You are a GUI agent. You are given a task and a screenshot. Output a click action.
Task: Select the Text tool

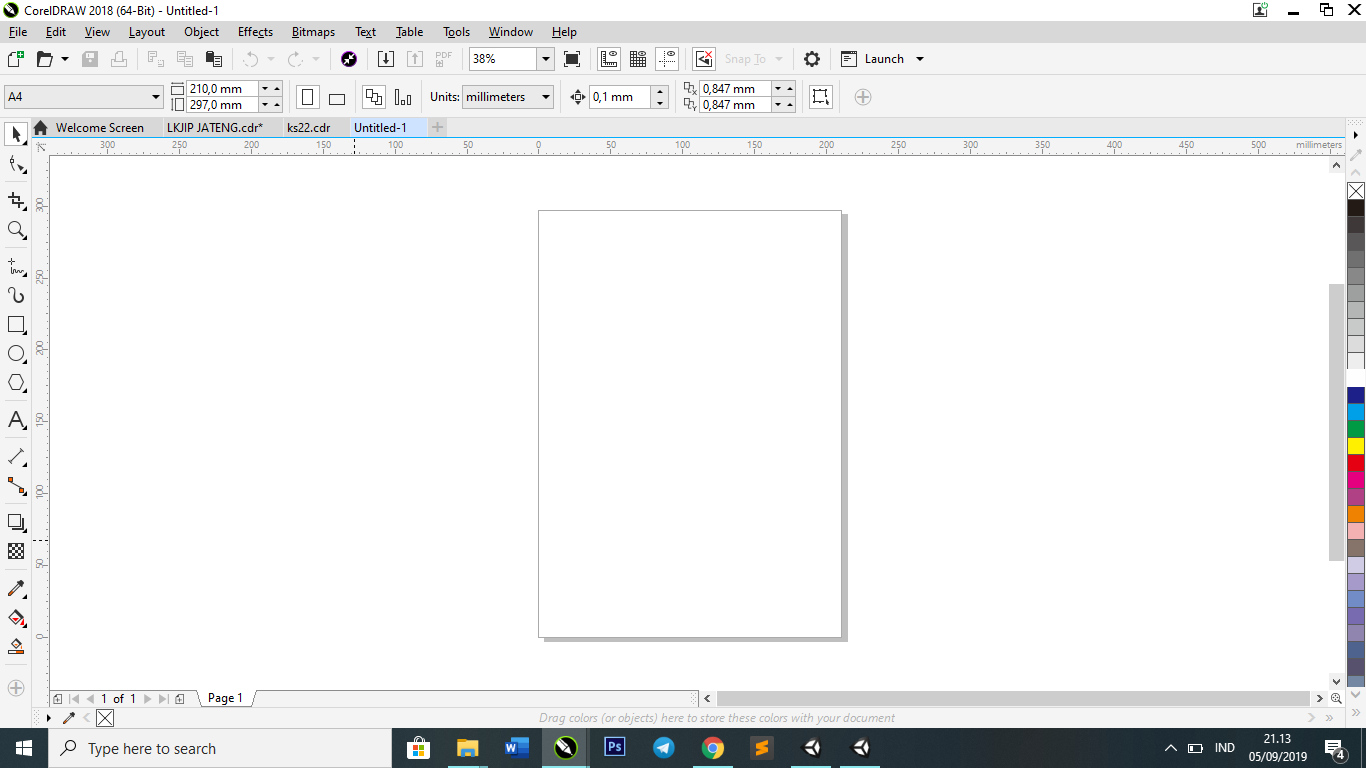tap(16, 421)
